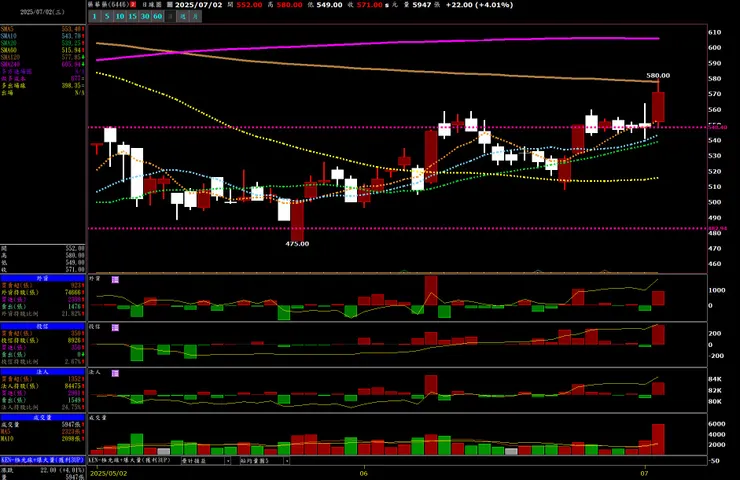Select the blue 法人 panel header
740x480 pixels.
[x=42, y=372]
